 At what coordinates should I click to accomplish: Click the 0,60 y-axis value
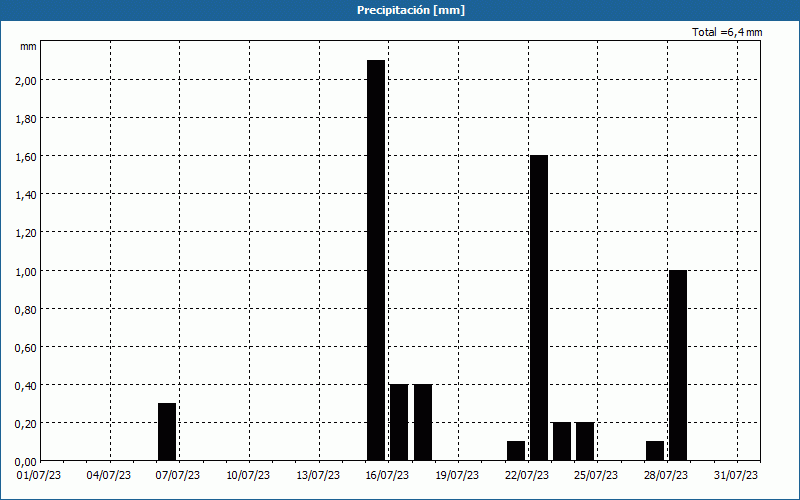click(x=26, y=347)
